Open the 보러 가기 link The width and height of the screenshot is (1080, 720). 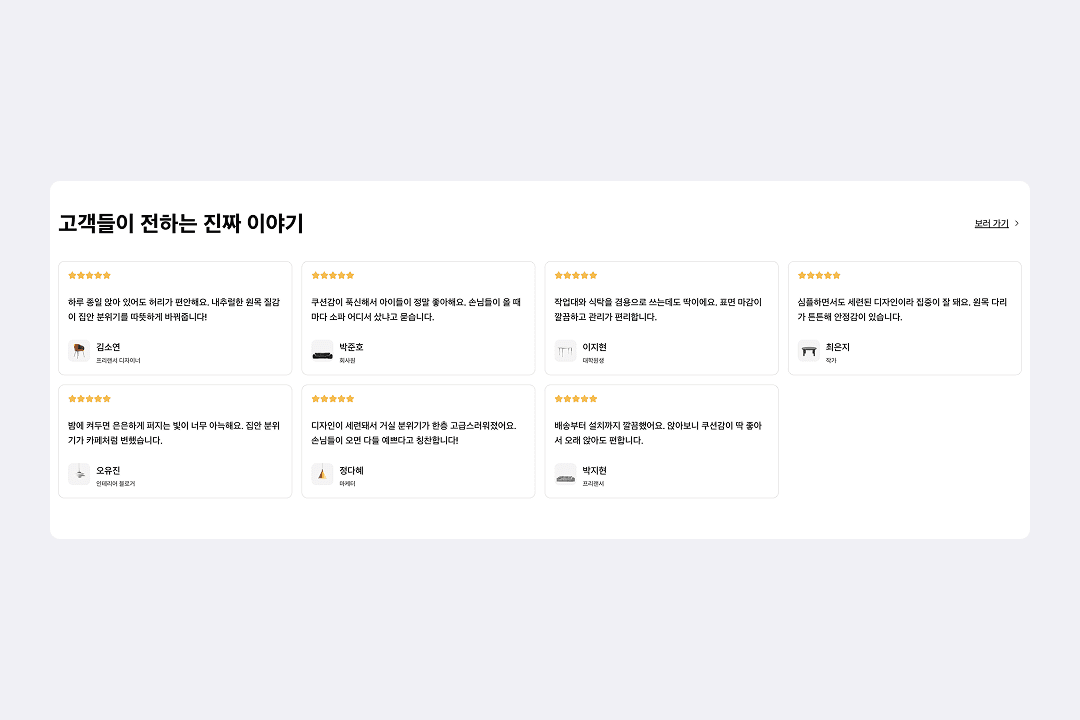point(993,223)
